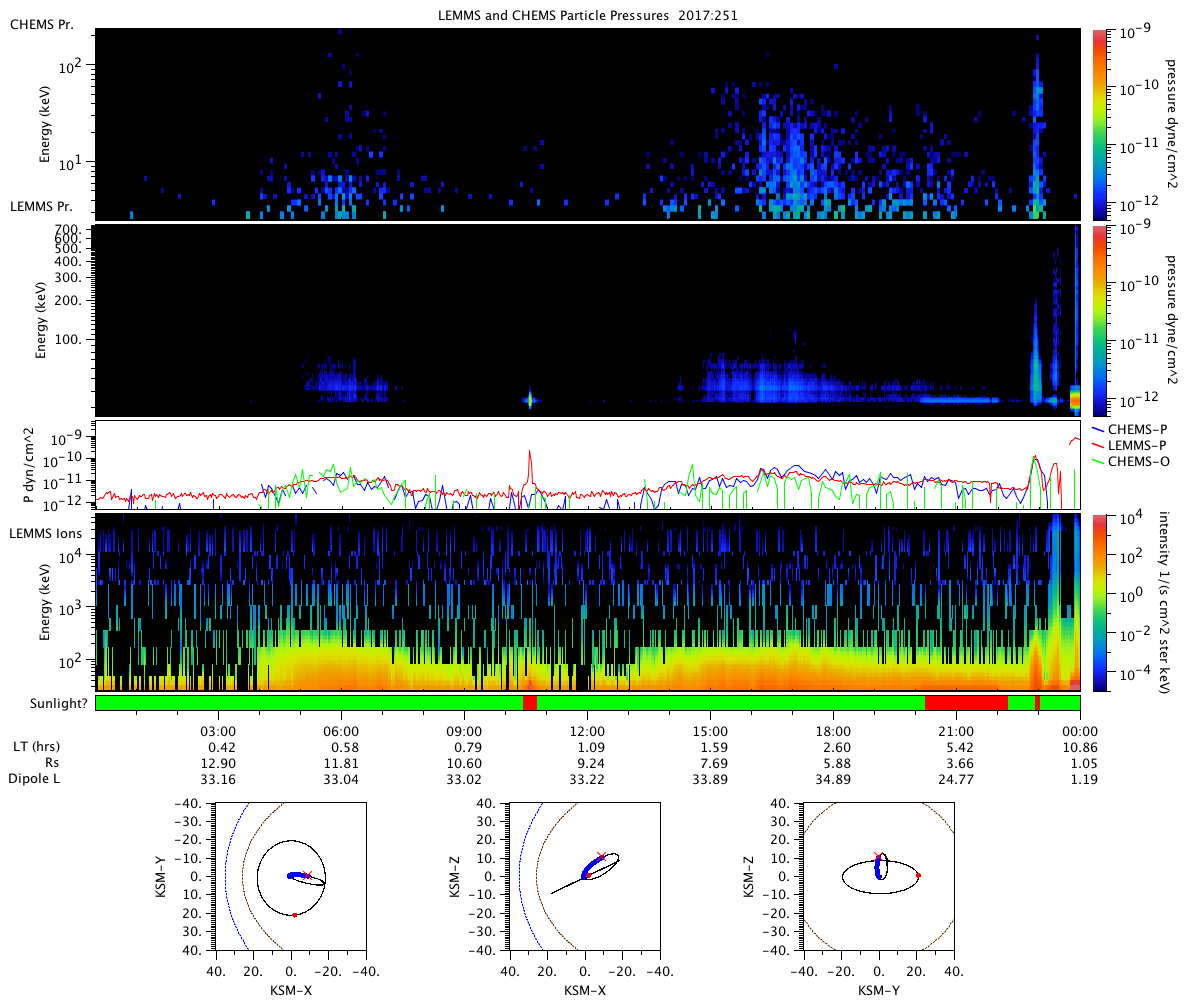Screen dimensions: 1200x1000
Task: Select the 00:00 time tick label
Action: point(1079,732)
